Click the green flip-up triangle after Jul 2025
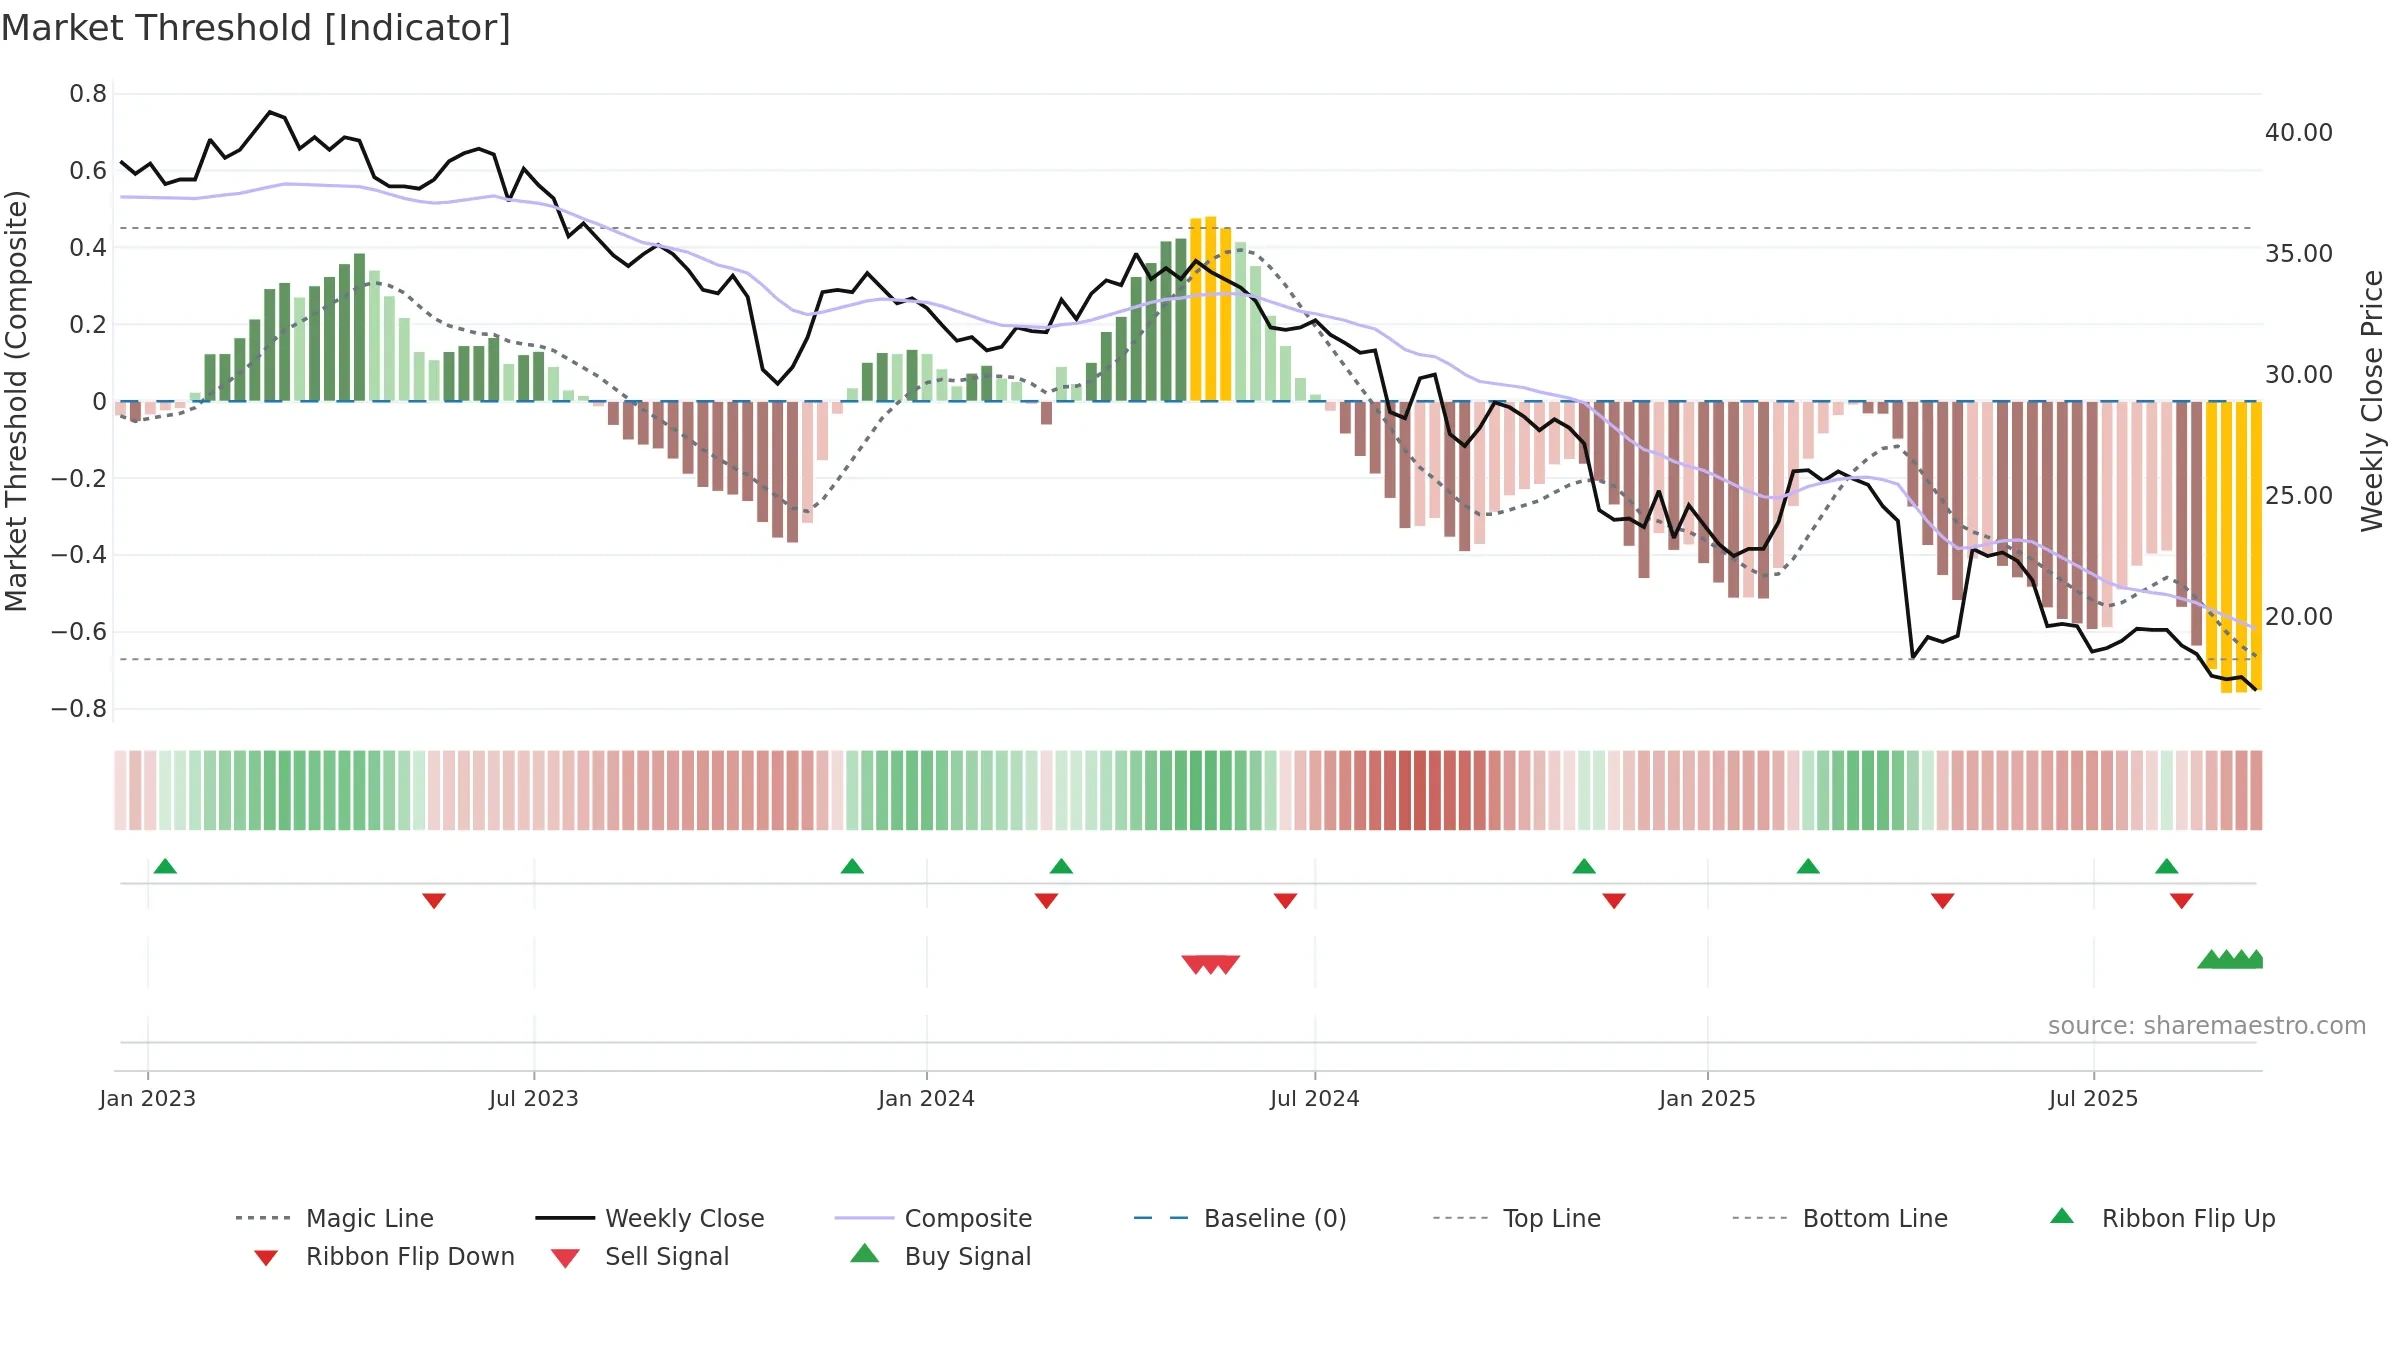The width and height of the screenshot is (2400, 1350). coord(2166,866)
